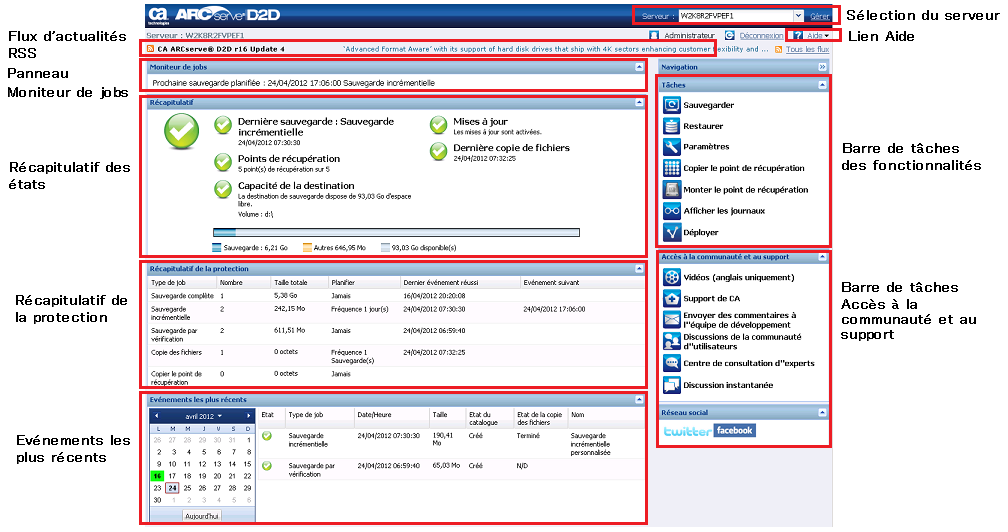Open Vidéos (anglais uniquement) film icon
Viewport: 1008px width, 532px height.
click(672, 277)
